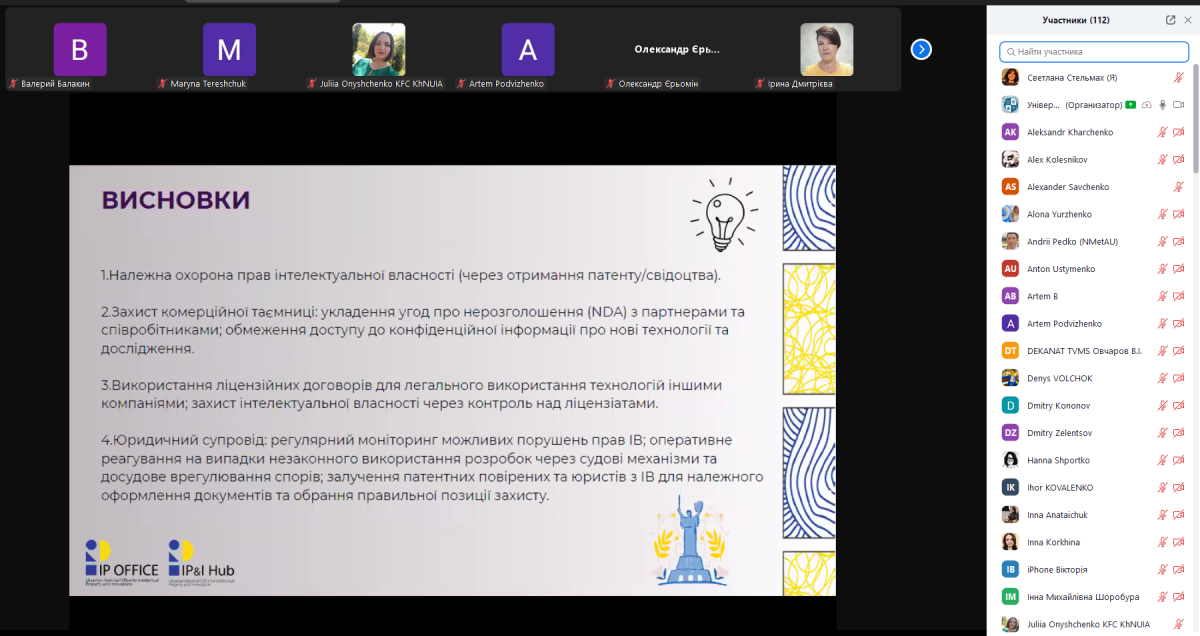Click Artem Podvizhenko's video tile
The width and height of the screenshot is (1200, 636).
point(527,50)
